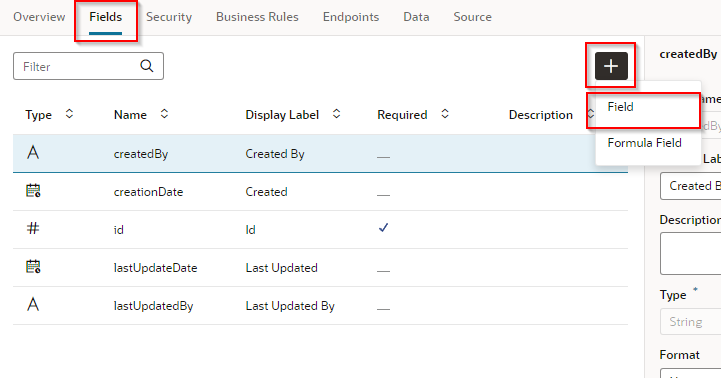Click the plus add-field button
The width and height of the screenshot is (721, 378).
611,66
